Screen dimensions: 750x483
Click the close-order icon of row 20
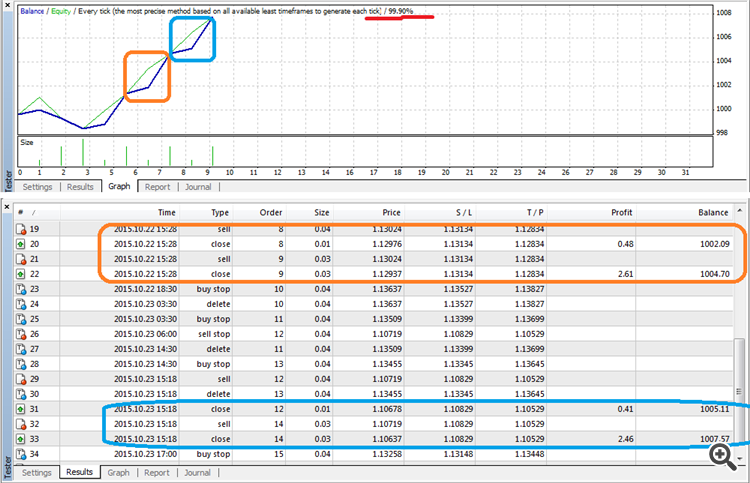pos(21,244)
